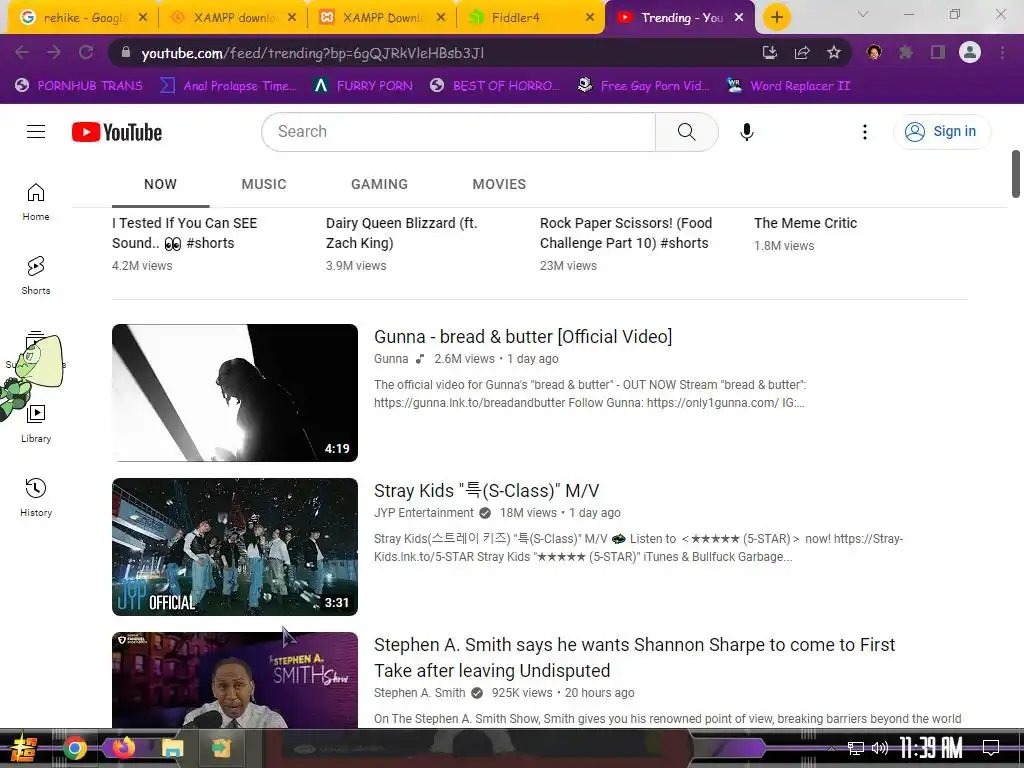
Task: Switch to the NOW trending tab
Action: coord(161,184)
